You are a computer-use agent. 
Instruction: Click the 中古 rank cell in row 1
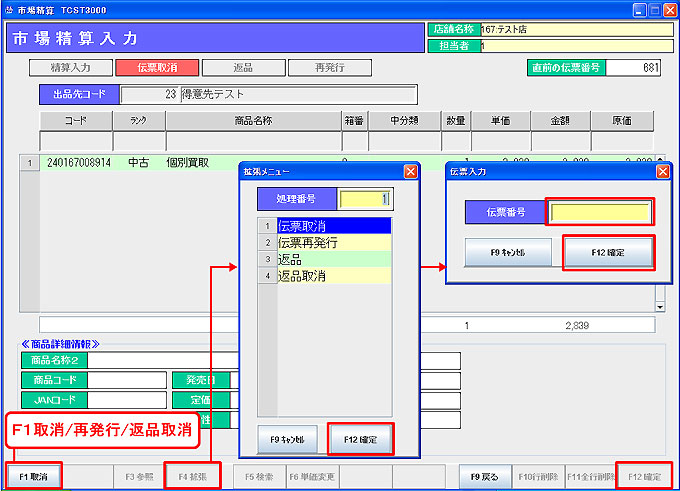pos(139,163)
